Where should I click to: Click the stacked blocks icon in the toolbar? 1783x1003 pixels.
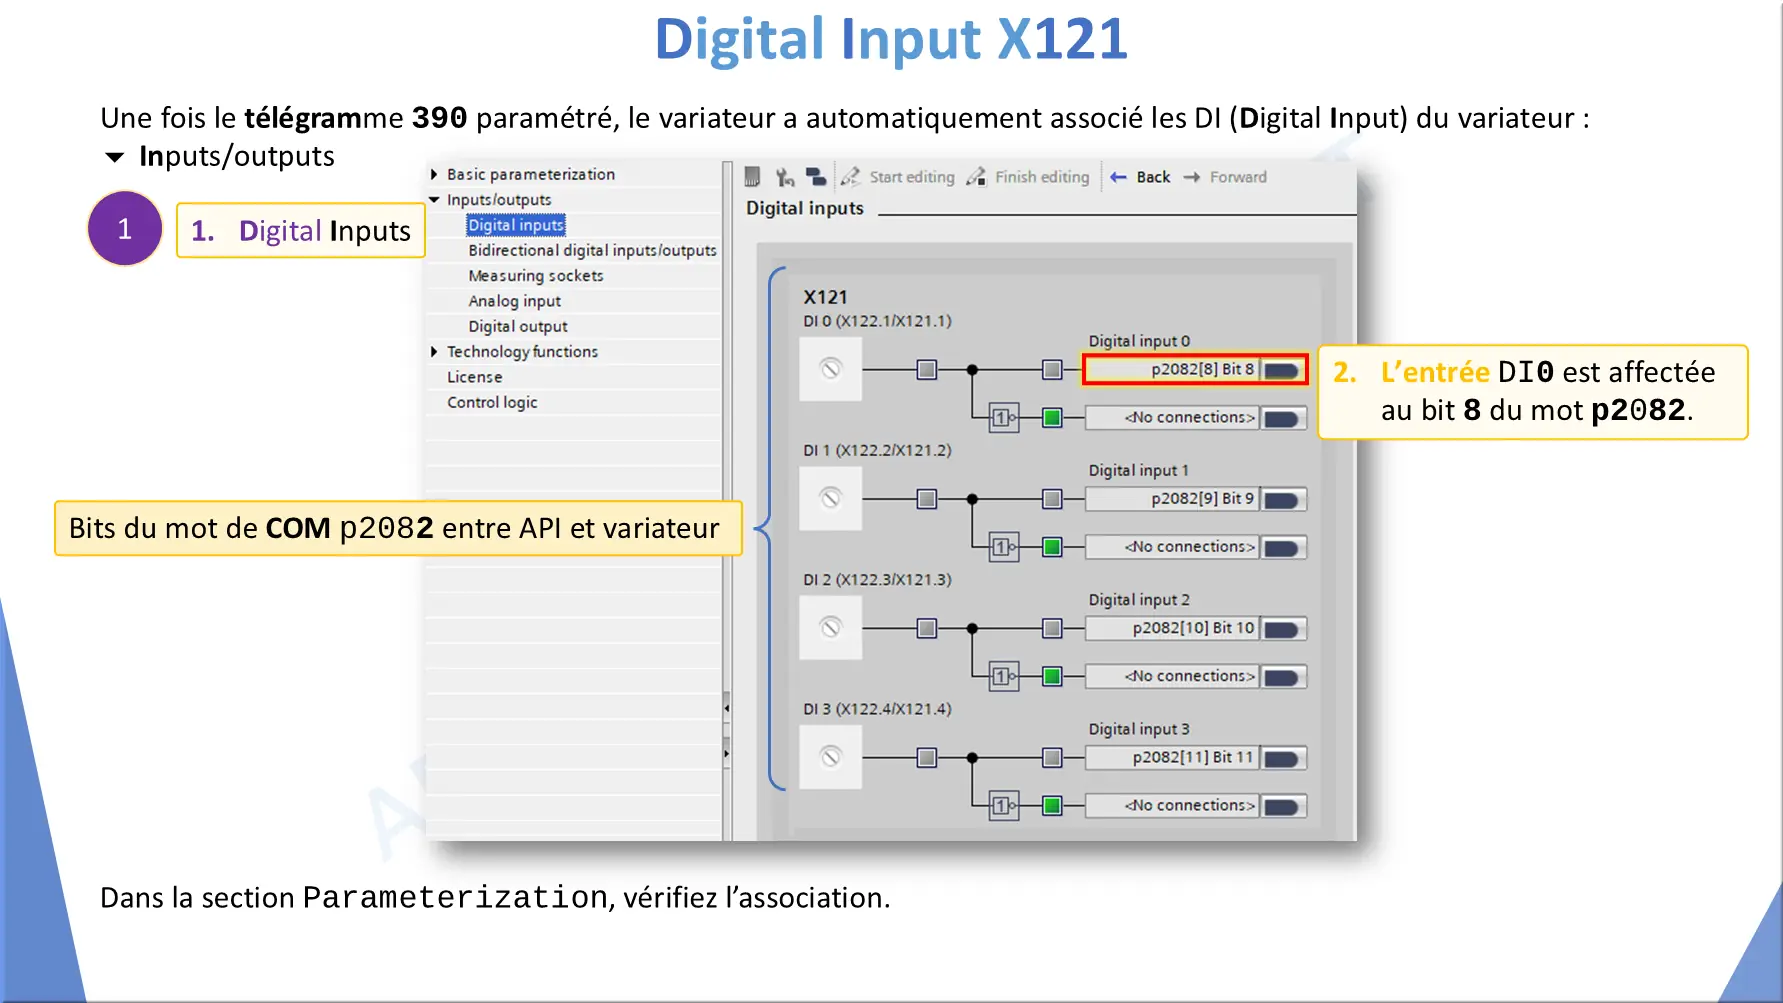pos(816,177)
